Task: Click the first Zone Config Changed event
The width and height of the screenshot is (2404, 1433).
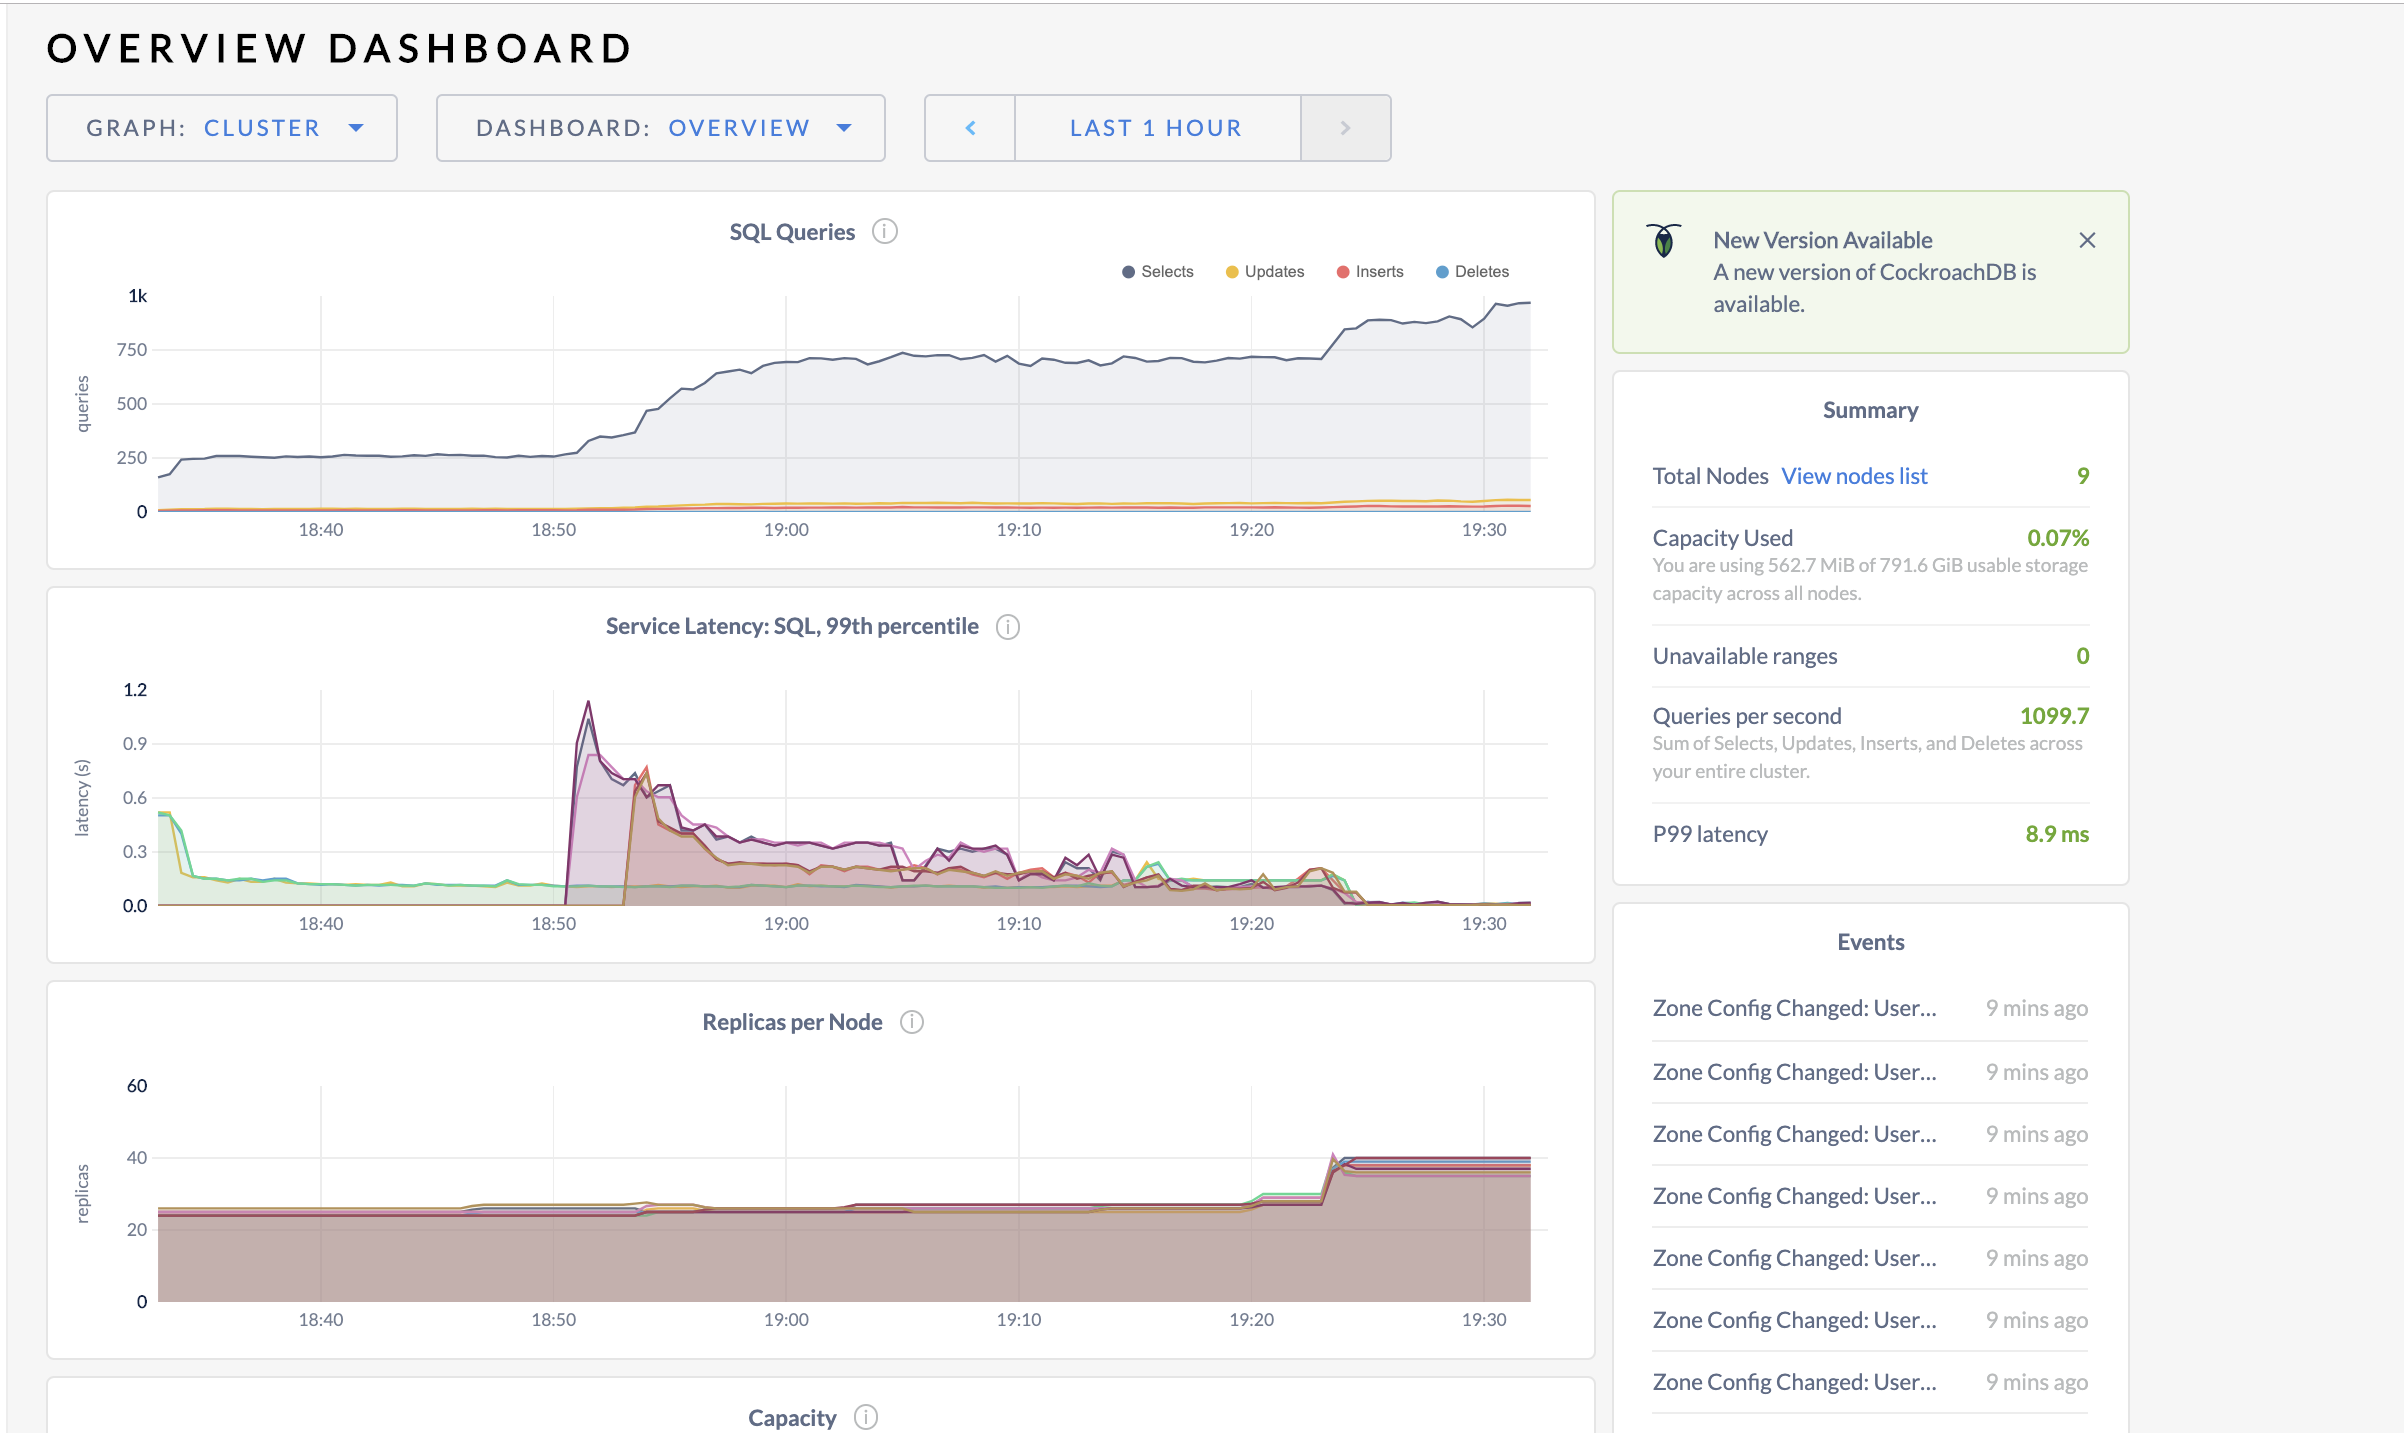Action: tap(1870, 1008)
